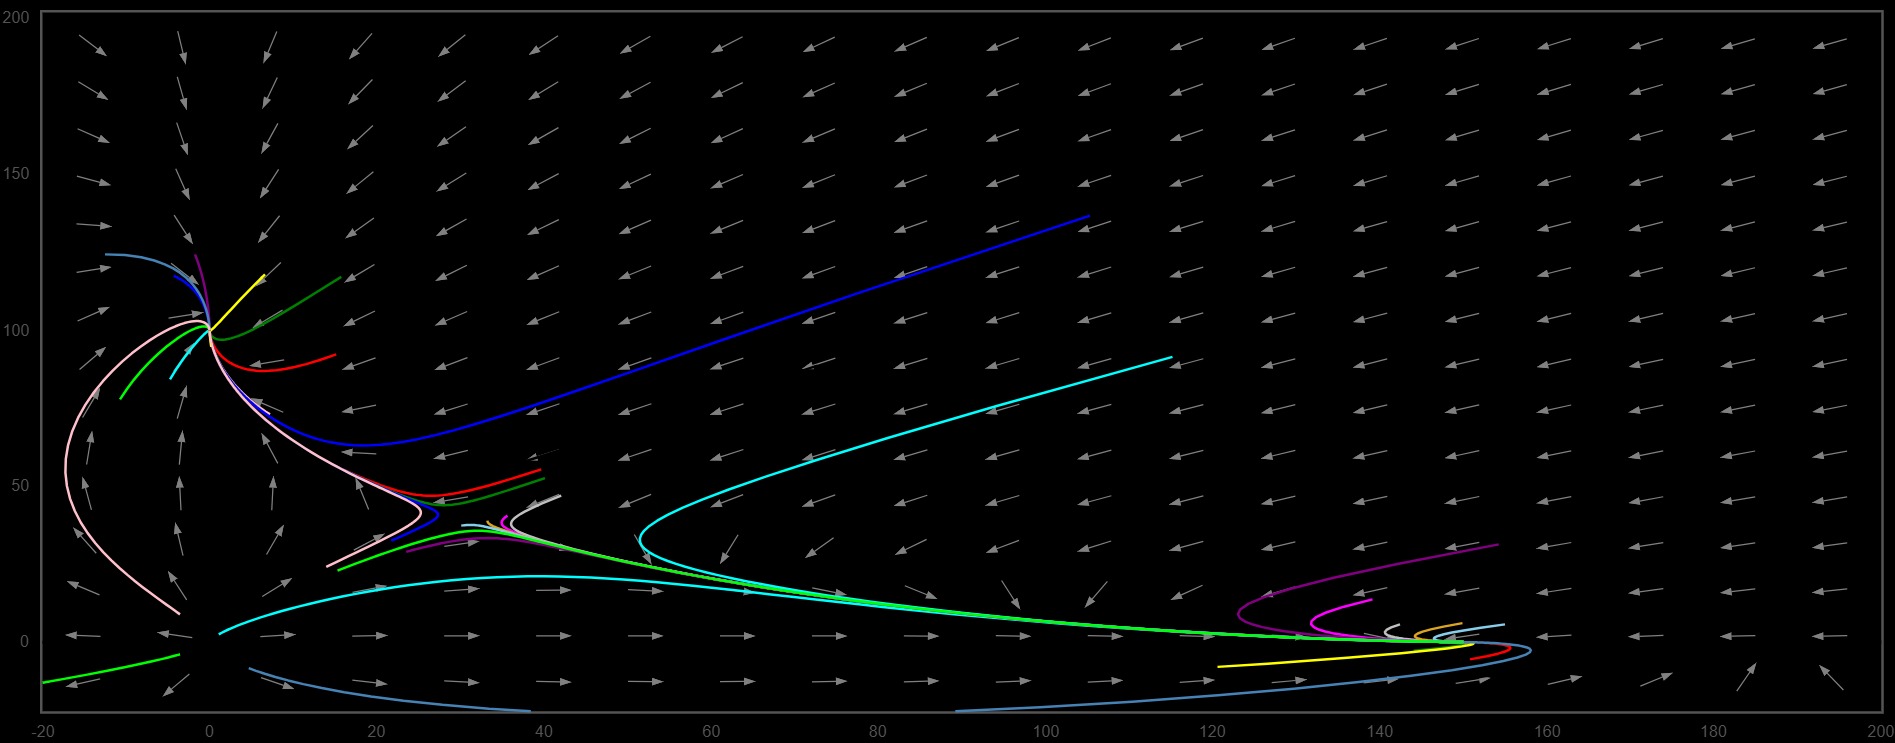Click the x-axis tick label -20
Image resolution: width=1895 pixels, height=743 pixels.
click(43, 731)
